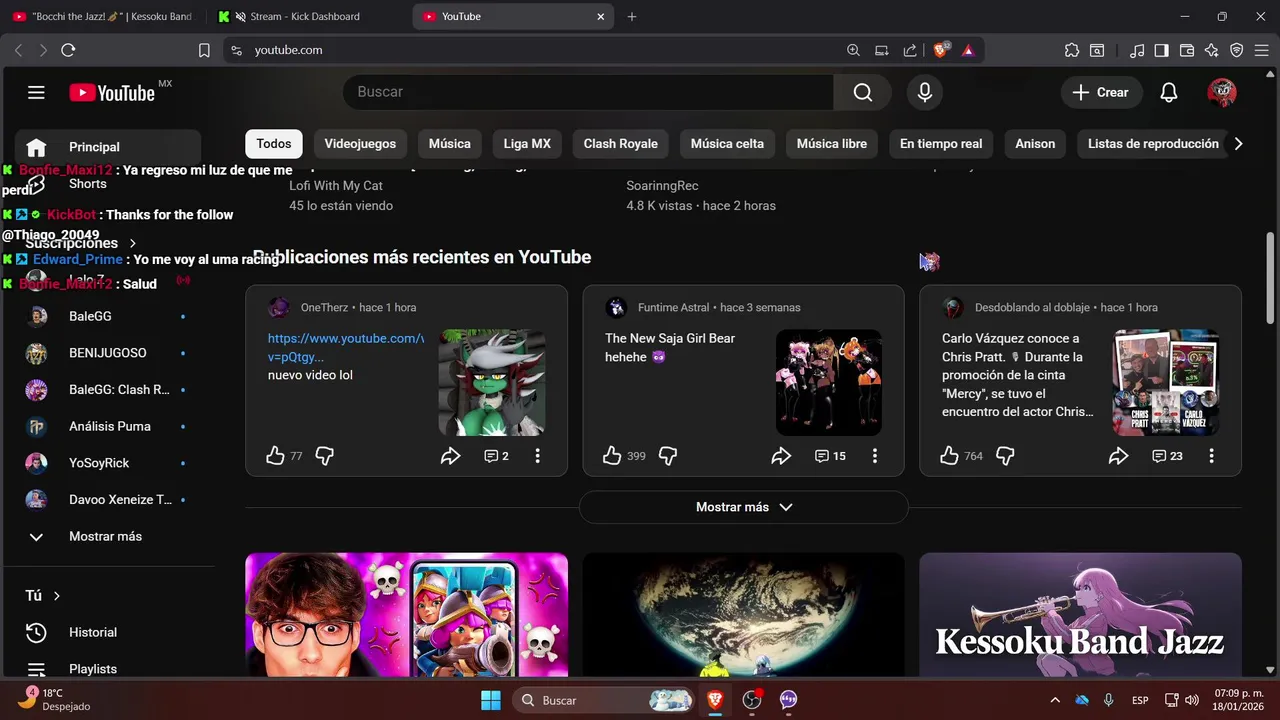Open Windows Start menu
1280x720 pixels.
pyautogui.click(x=491, y=700)
